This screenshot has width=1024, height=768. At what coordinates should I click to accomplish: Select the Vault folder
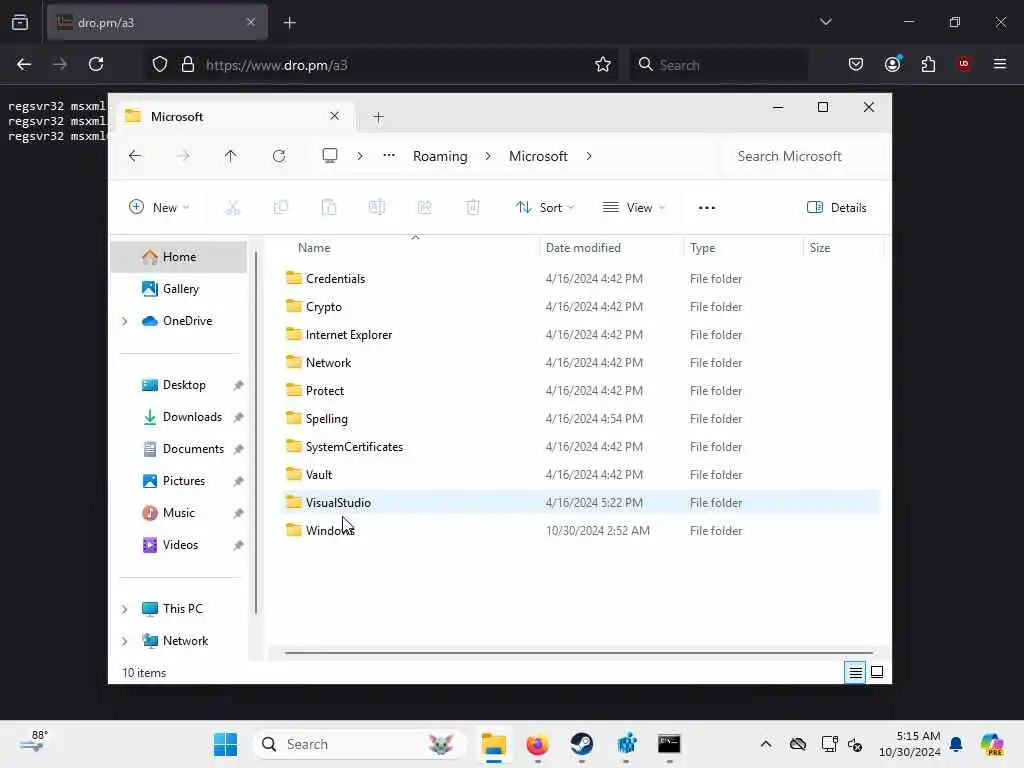580,475
